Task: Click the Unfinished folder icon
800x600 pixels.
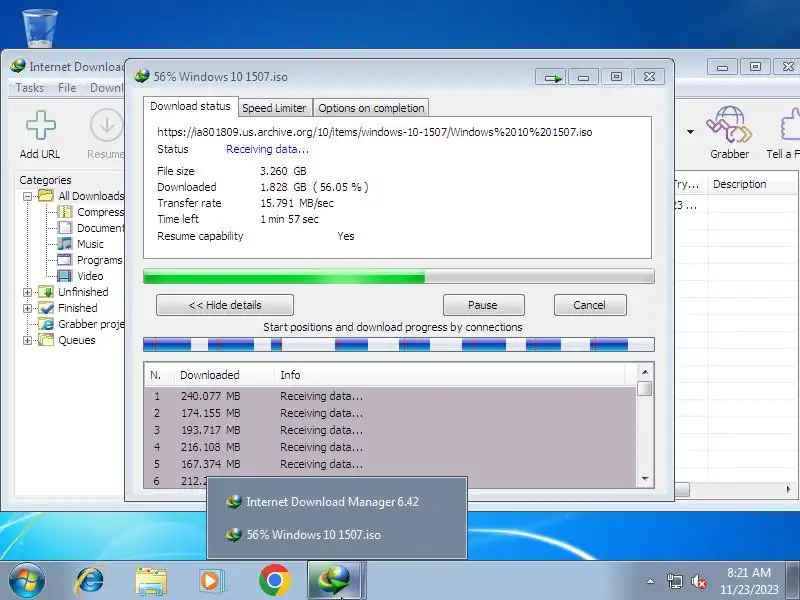Action: 46,292
